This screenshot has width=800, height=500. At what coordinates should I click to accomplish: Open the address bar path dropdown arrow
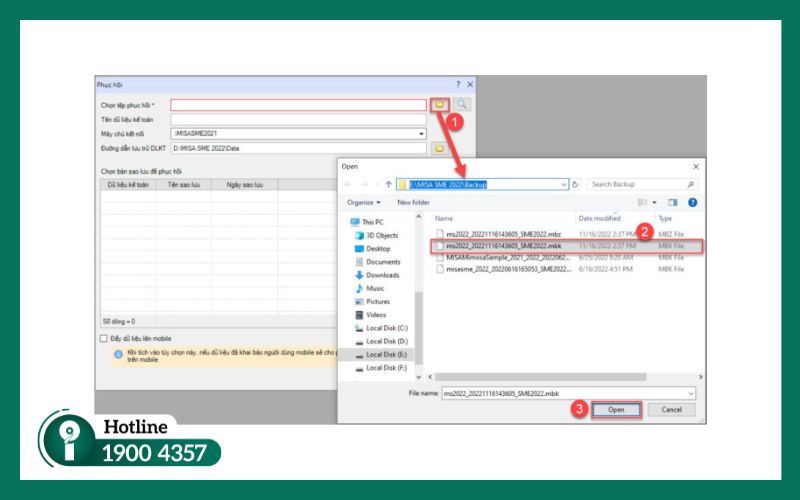pos(563,184)
